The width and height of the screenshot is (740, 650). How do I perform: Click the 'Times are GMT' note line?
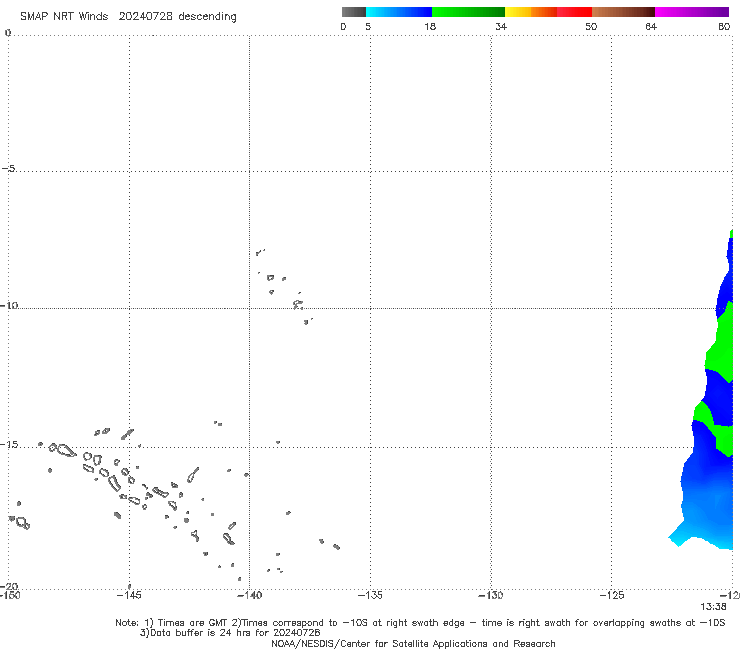tap(420, 623)
